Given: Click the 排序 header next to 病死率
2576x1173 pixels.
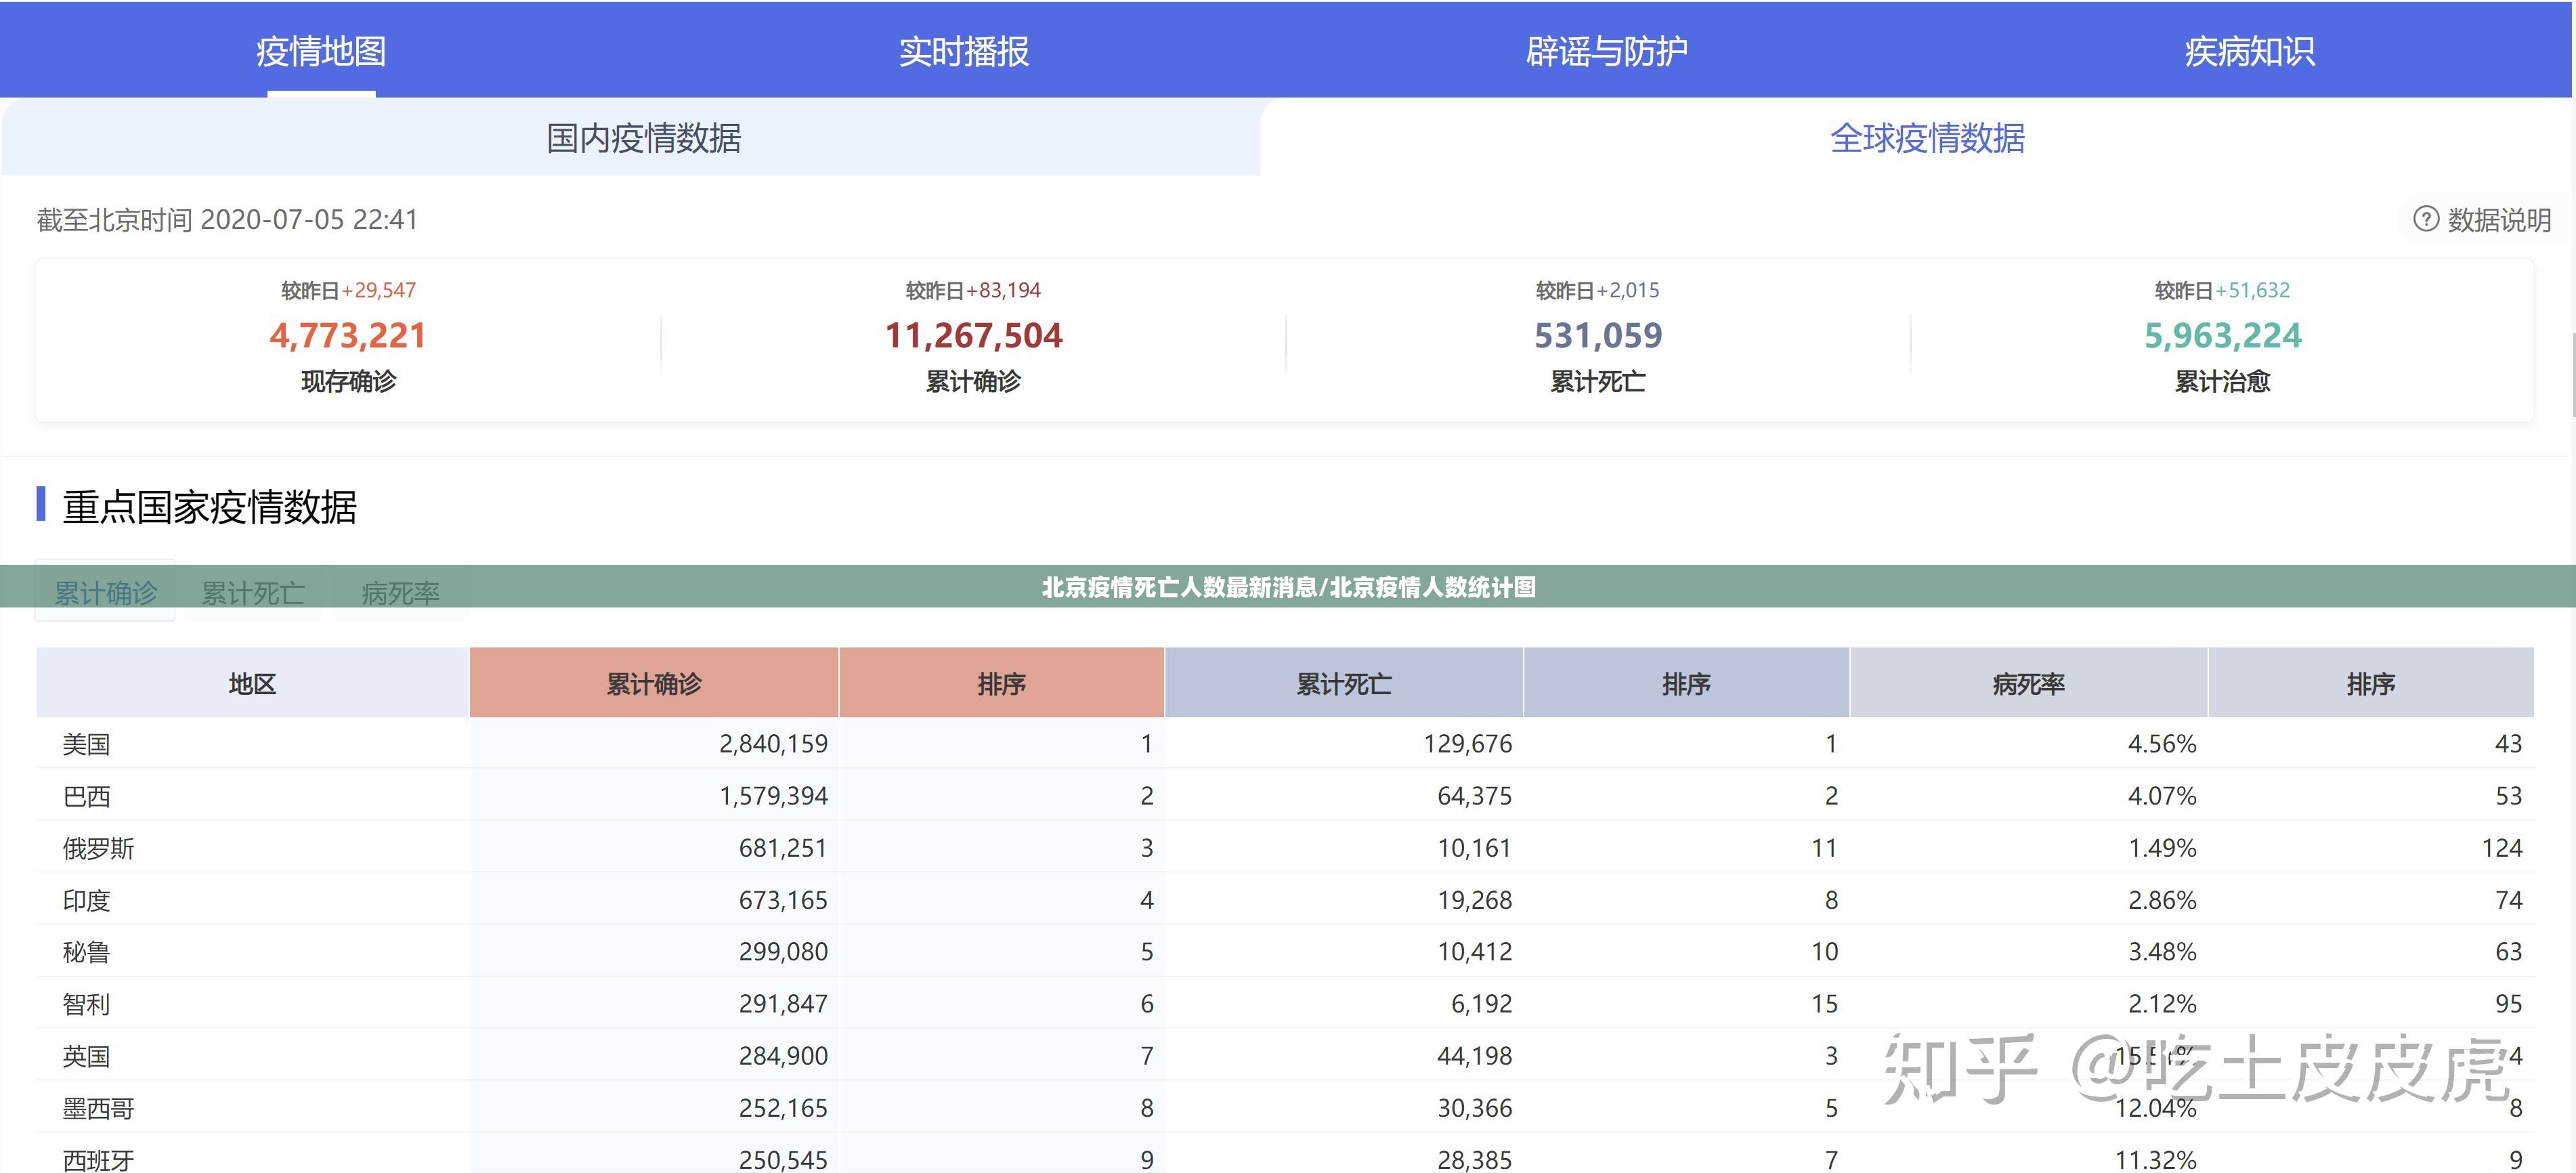Looking at the screenshot, I should pyautogui.click(x=2371, y=684).
